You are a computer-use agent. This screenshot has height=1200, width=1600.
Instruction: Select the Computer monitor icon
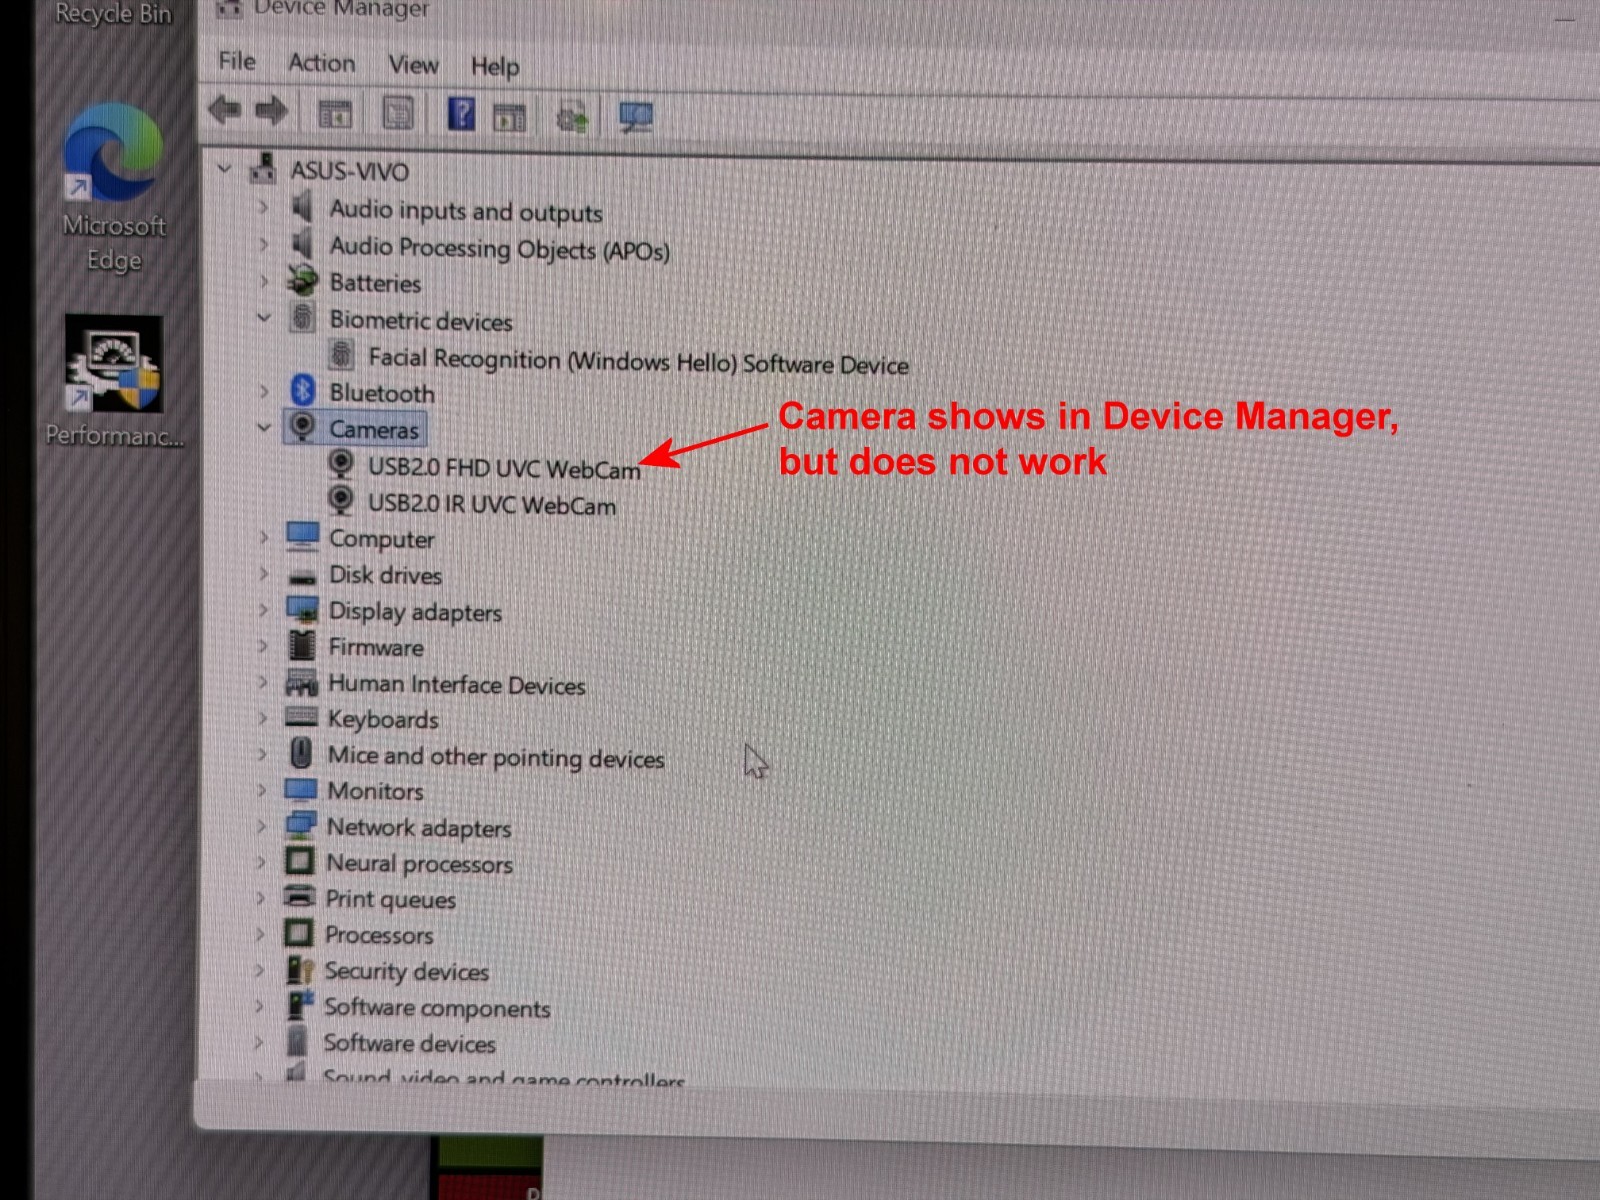302,537
